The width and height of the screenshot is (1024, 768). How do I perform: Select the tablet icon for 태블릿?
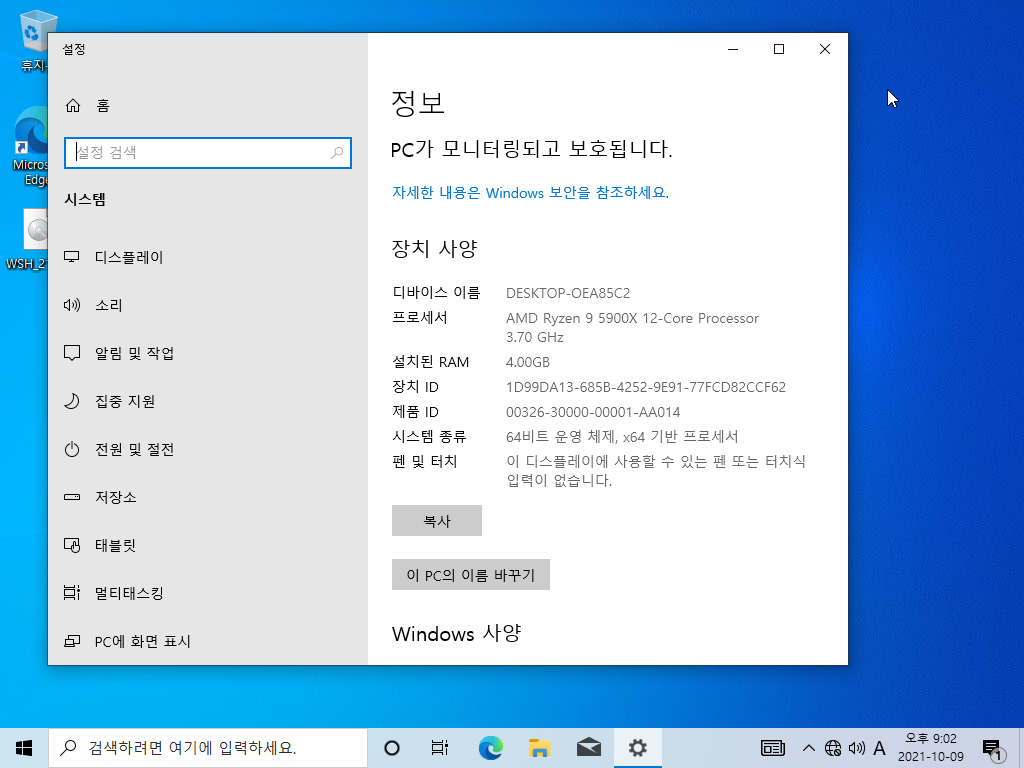[72, 545]
